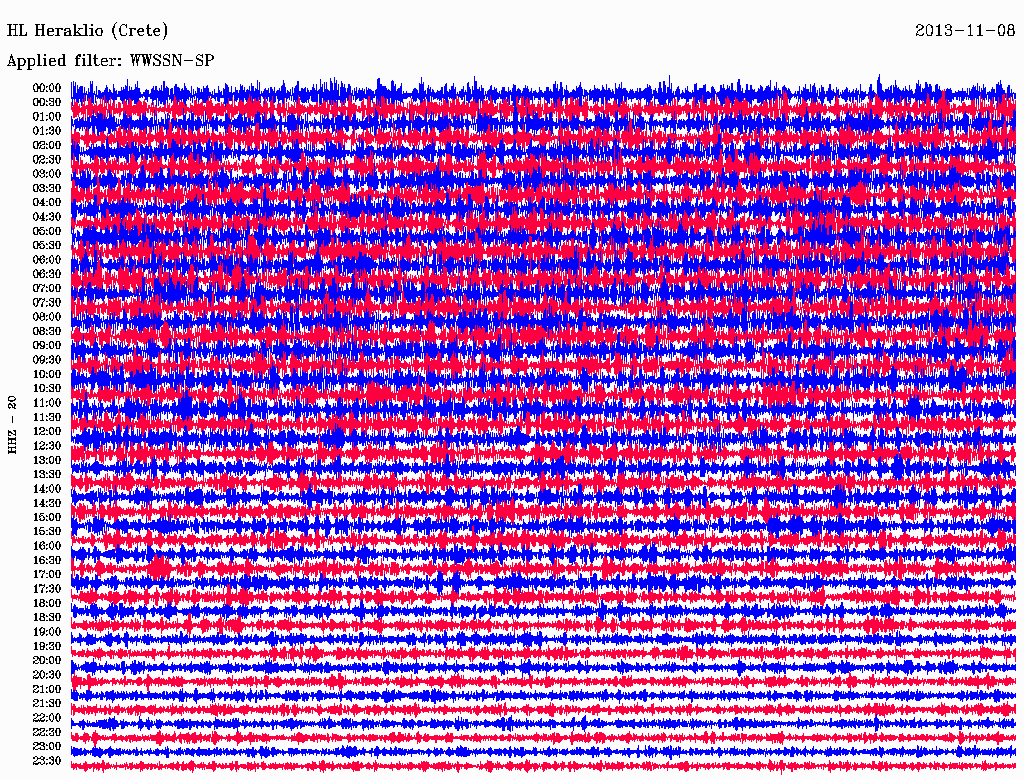This screenshot has width=1024, height=780.
Task: Click the '16:30' time label
Action: (x=47, y=560)
